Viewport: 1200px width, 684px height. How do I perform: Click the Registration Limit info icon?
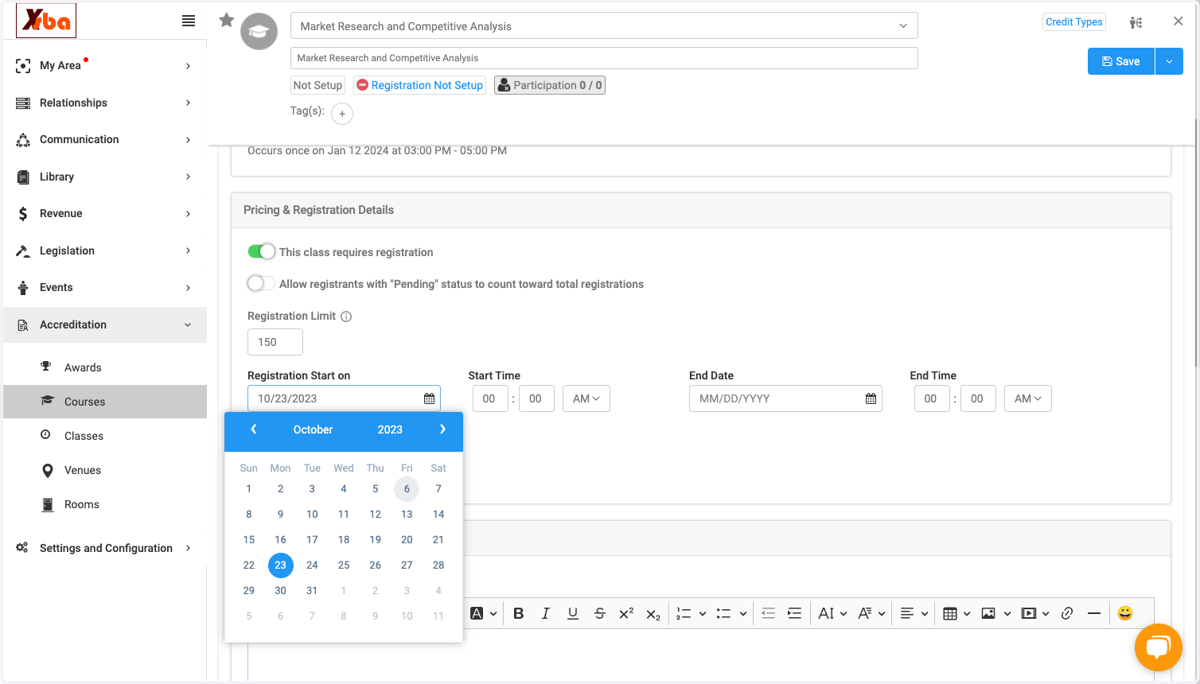click(346, 316)
